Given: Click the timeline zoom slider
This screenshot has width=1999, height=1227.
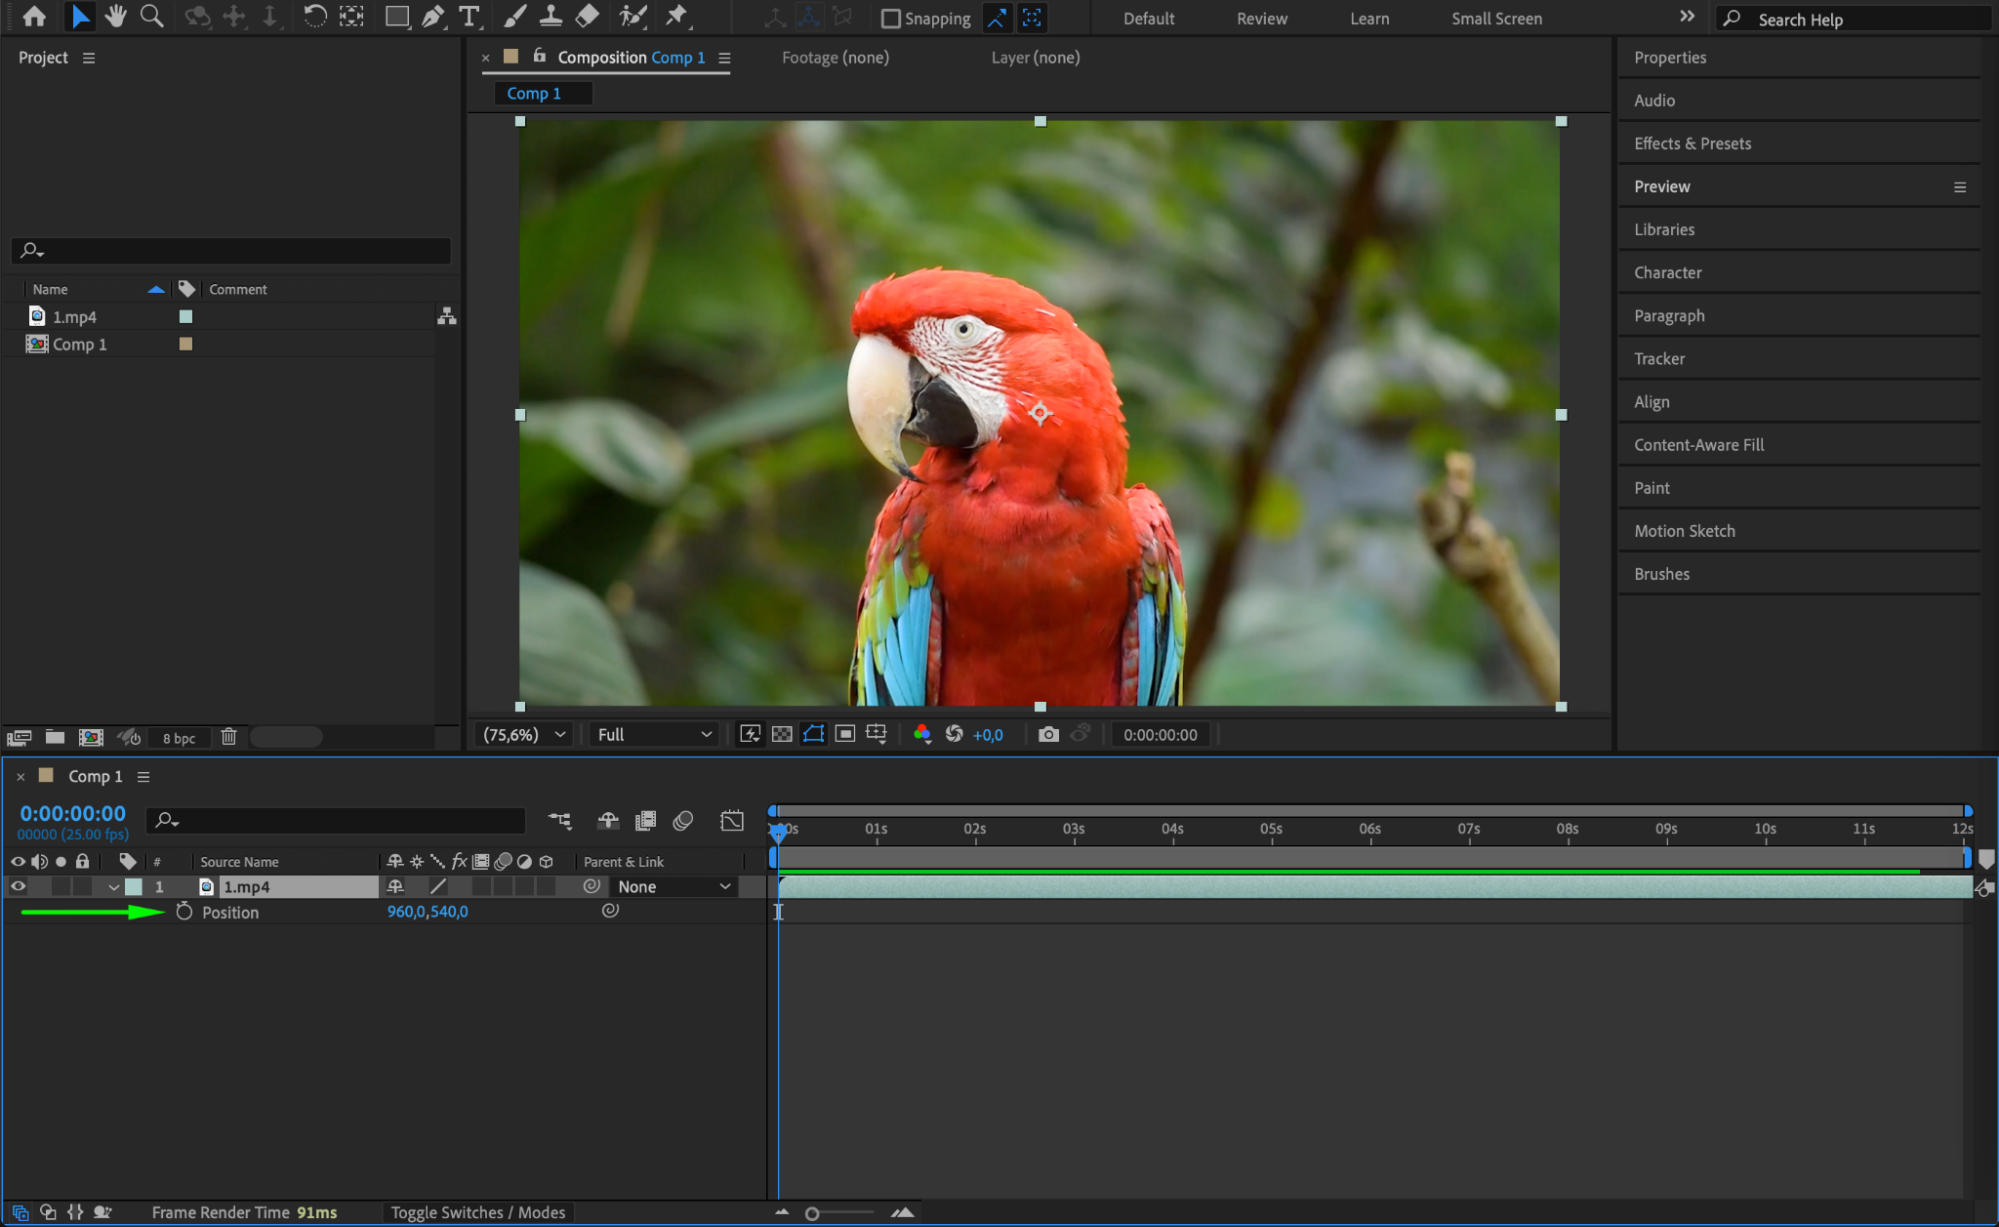Looking at the screenshot, I should pyautogui.click(x=812, y=1213).
